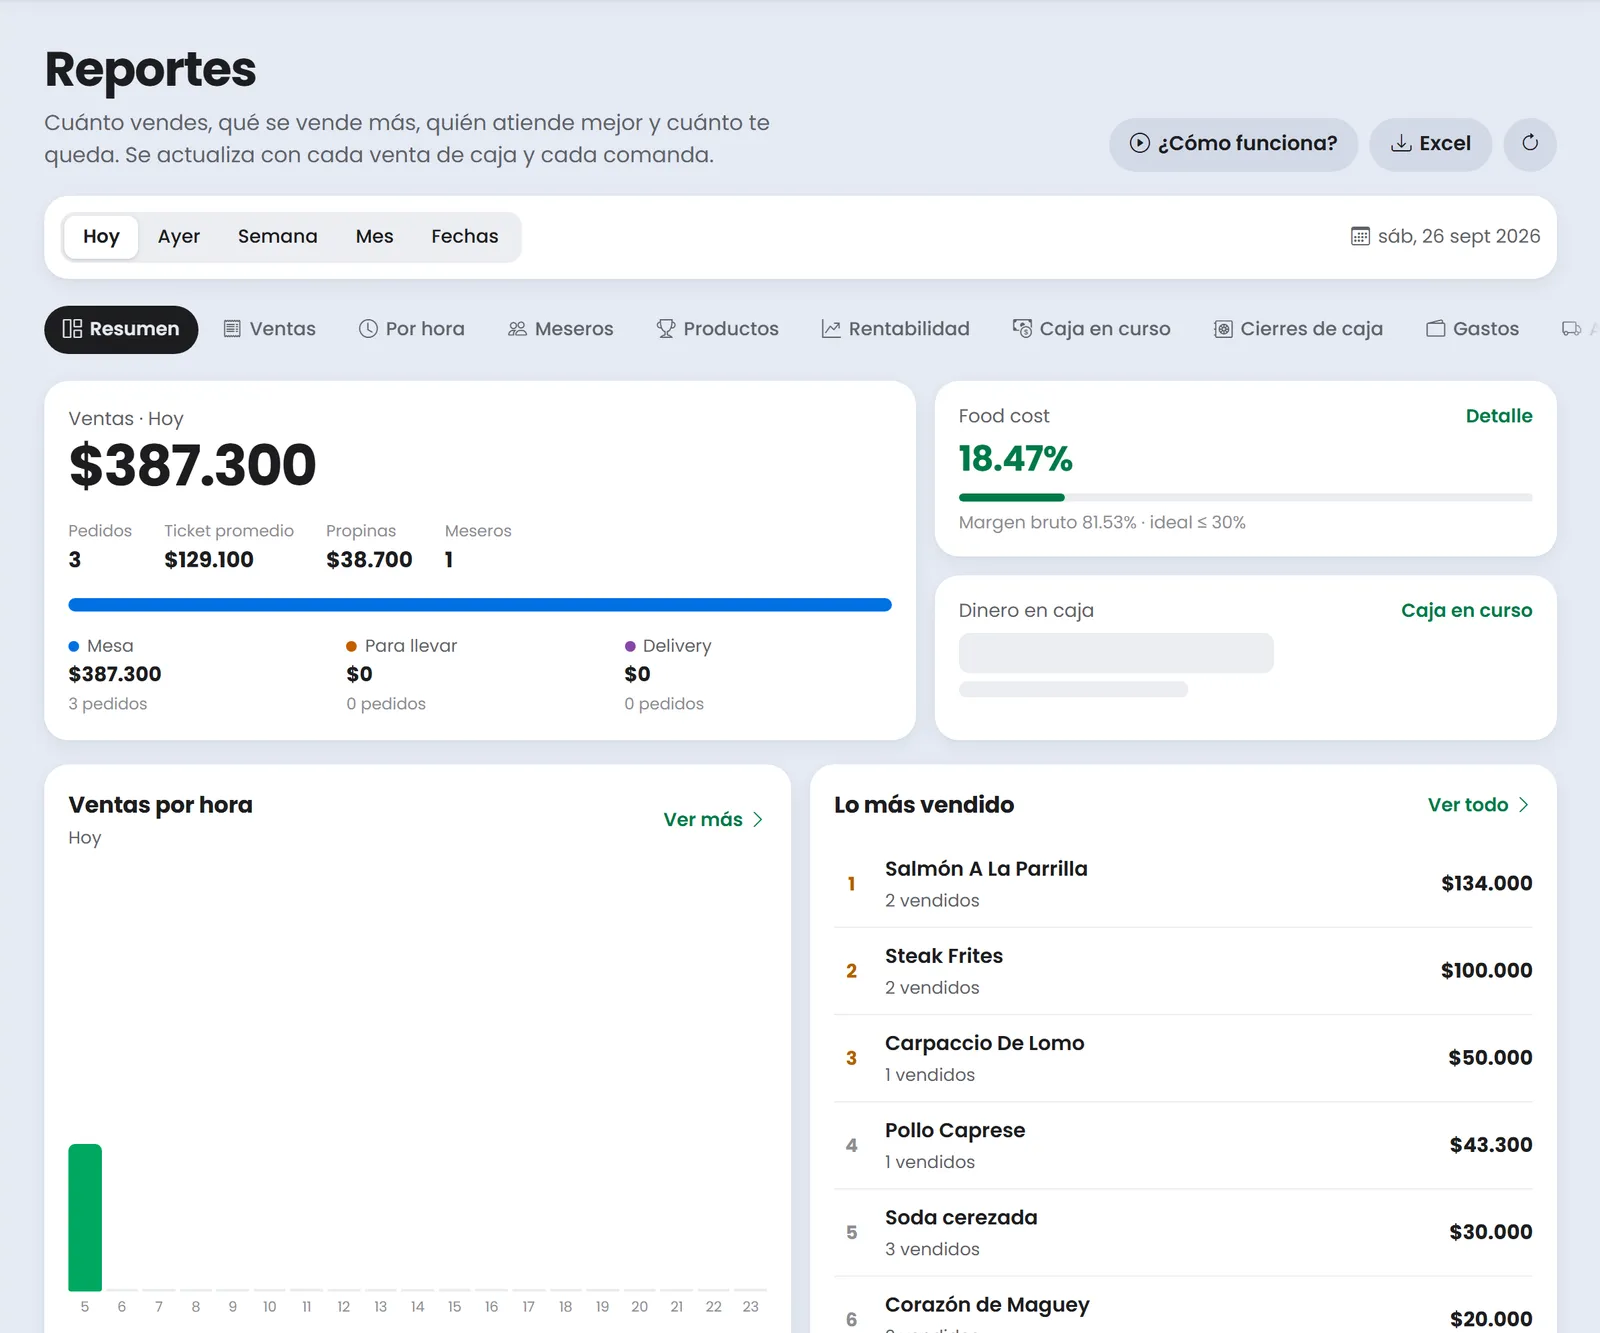The height and width of the screenshot is (1333, 1600).
Task: Select the Soda cerezada row
Action: click(1183, 1232)
